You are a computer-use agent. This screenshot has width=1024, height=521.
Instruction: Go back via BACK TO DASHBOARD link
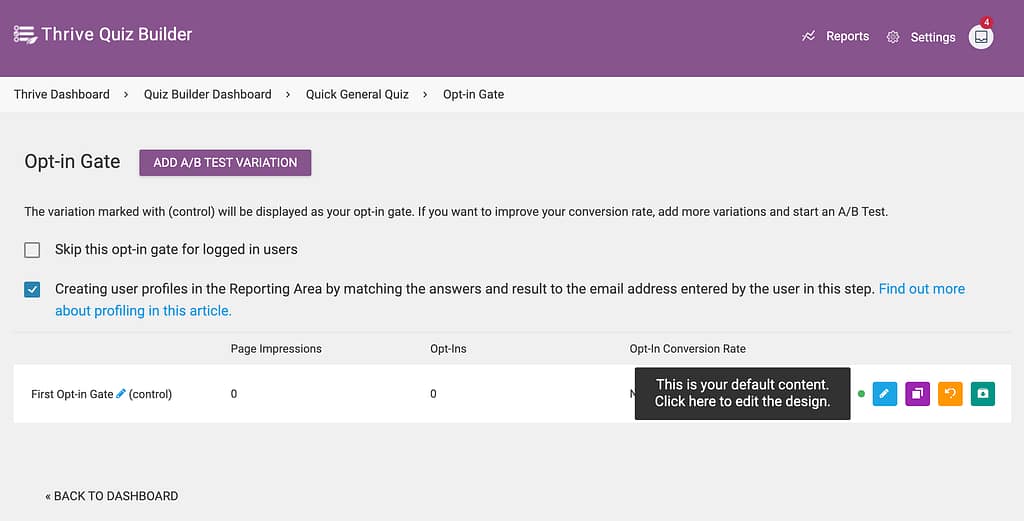click(x=112, y=496)
